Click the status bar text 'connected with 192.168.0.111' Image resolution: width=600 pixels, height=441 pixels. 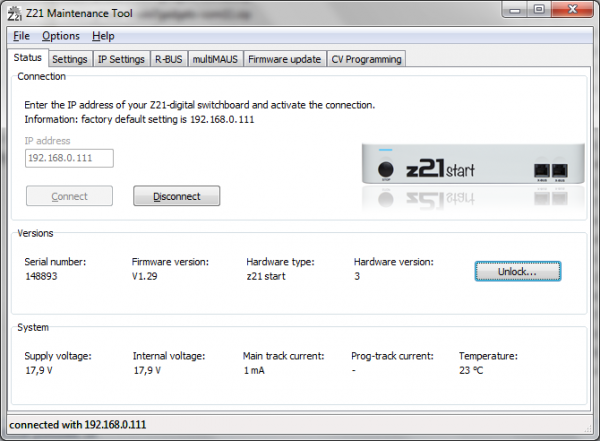[78, 425]
